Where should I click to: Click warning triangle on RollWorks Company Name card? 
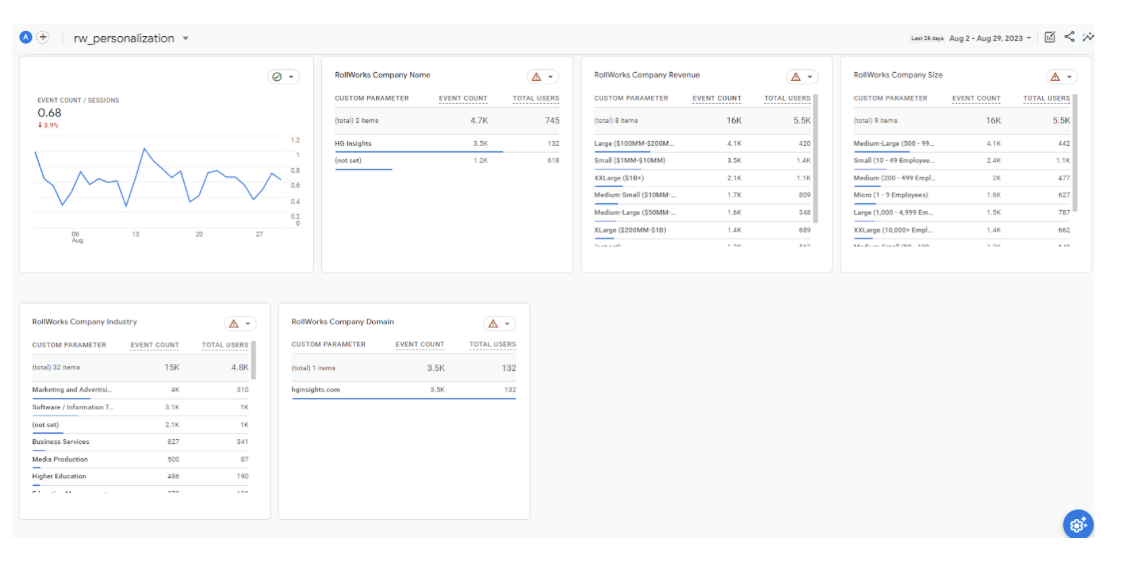[537, 77]
